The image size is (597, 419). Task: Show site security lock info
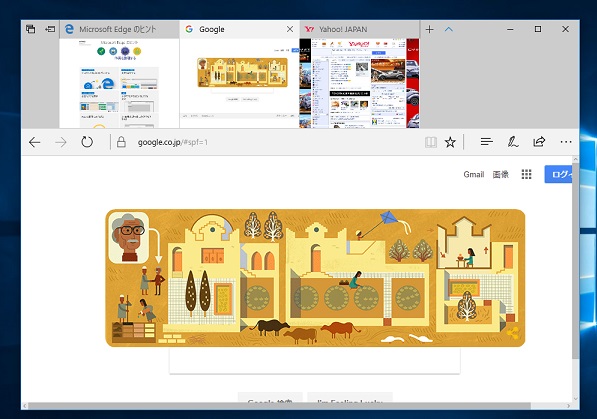point(121,142)
